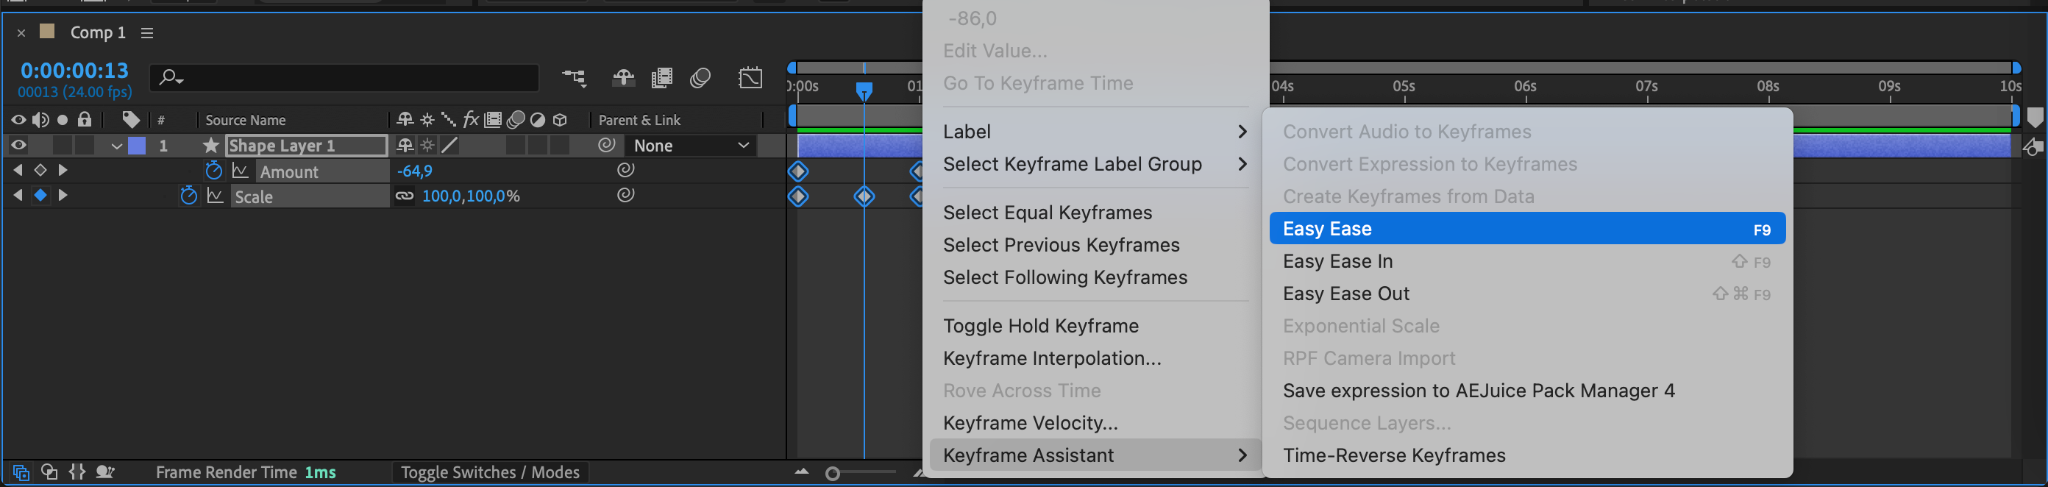The image size is (2048, 487).
Task: Click the Scale stopwatch icon
Action: tap(189, 196)
